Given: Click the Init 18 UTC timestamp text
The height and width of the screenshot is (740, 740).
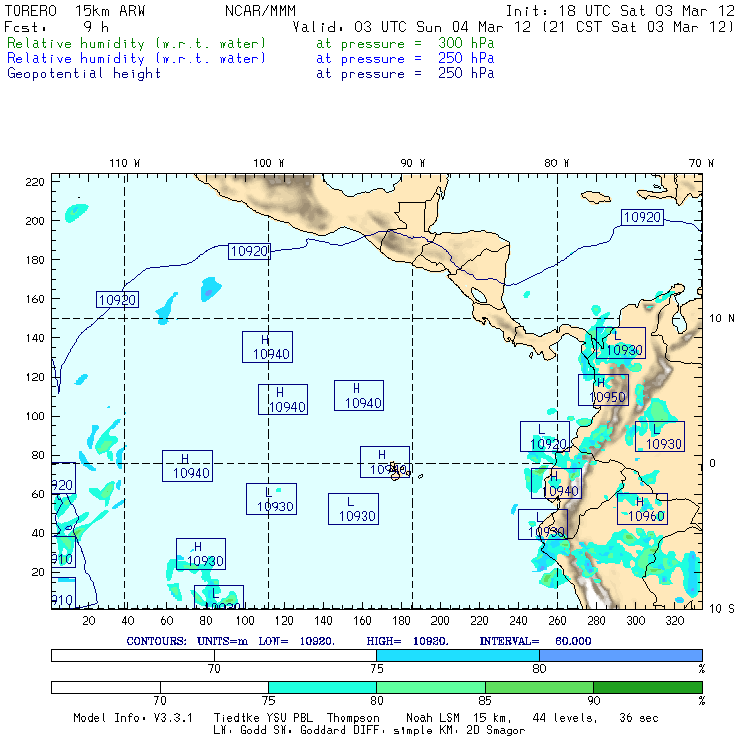Looking at the screenshot, I should (620, 11).
